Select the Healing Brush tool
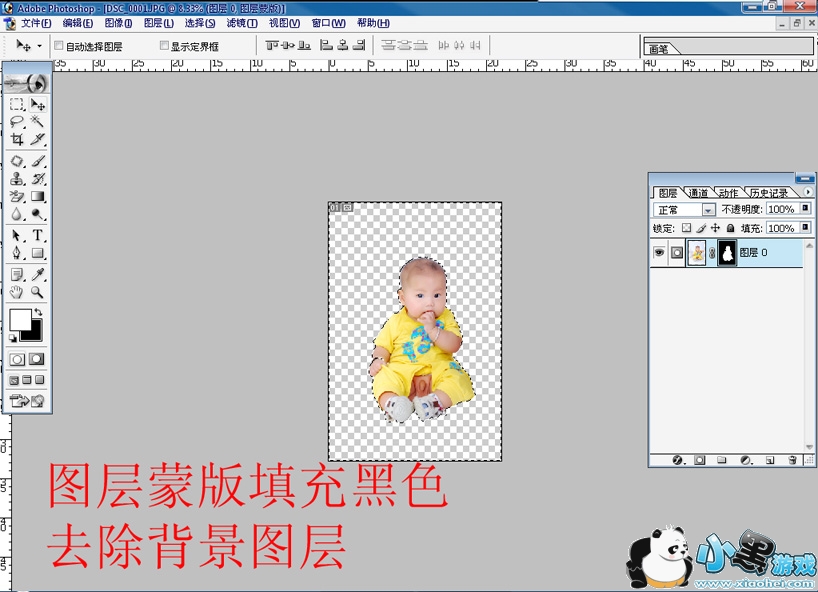Viewport: 818px width, 592px height. click(17, 161)
